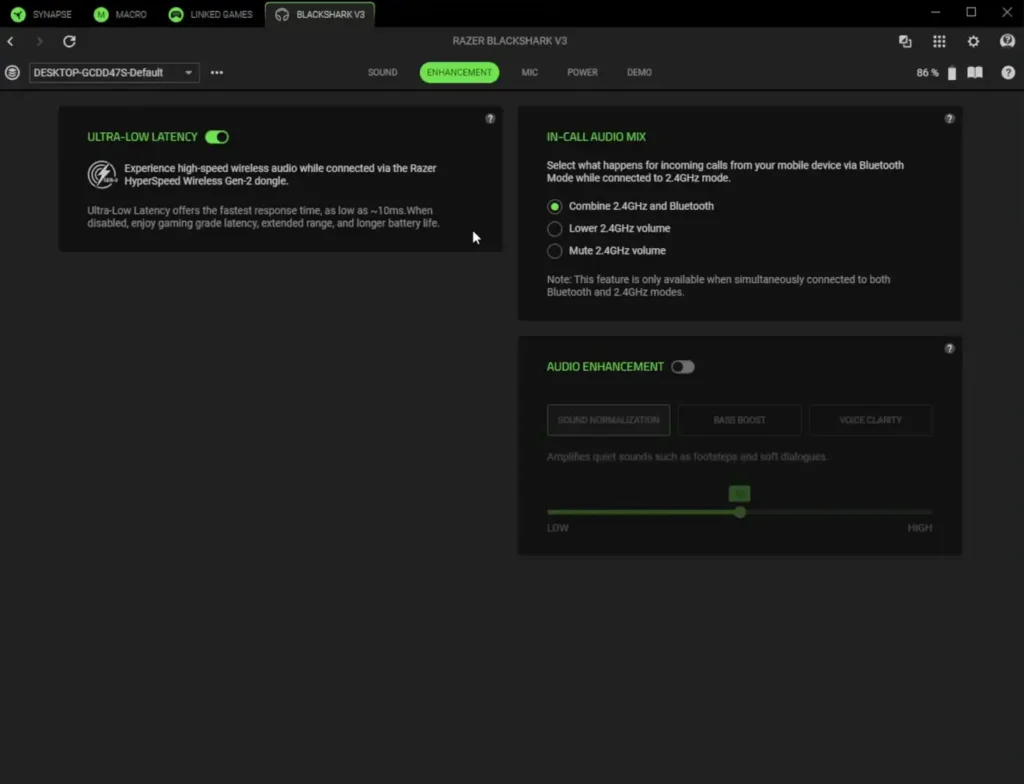Toggle the Ultra-Low Latency switch
The image size is (1024, 784).
pos(217,137)
